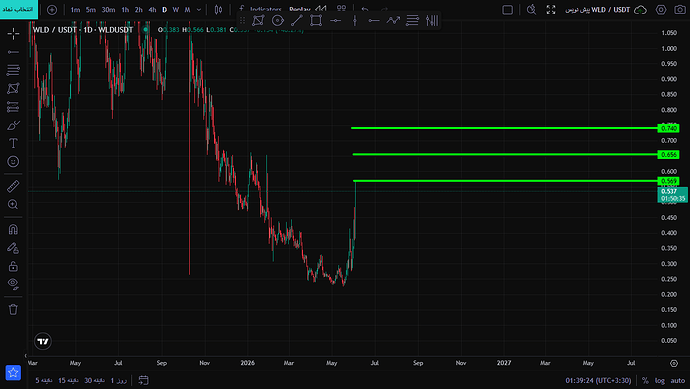The image size is (690, 389).
Task: Open the emoji sticker tool
Action: (13, 161)
